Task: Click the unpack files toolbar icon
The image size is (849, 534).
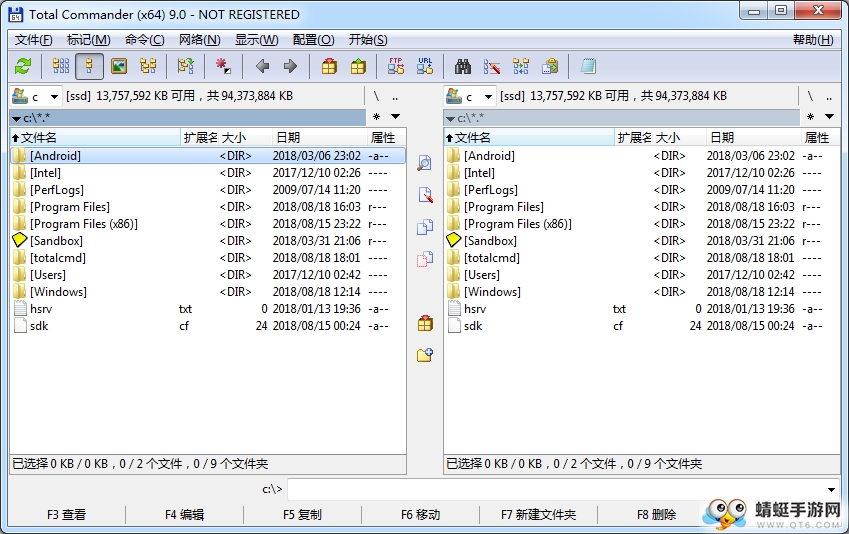Action: (x=358, y=67)
